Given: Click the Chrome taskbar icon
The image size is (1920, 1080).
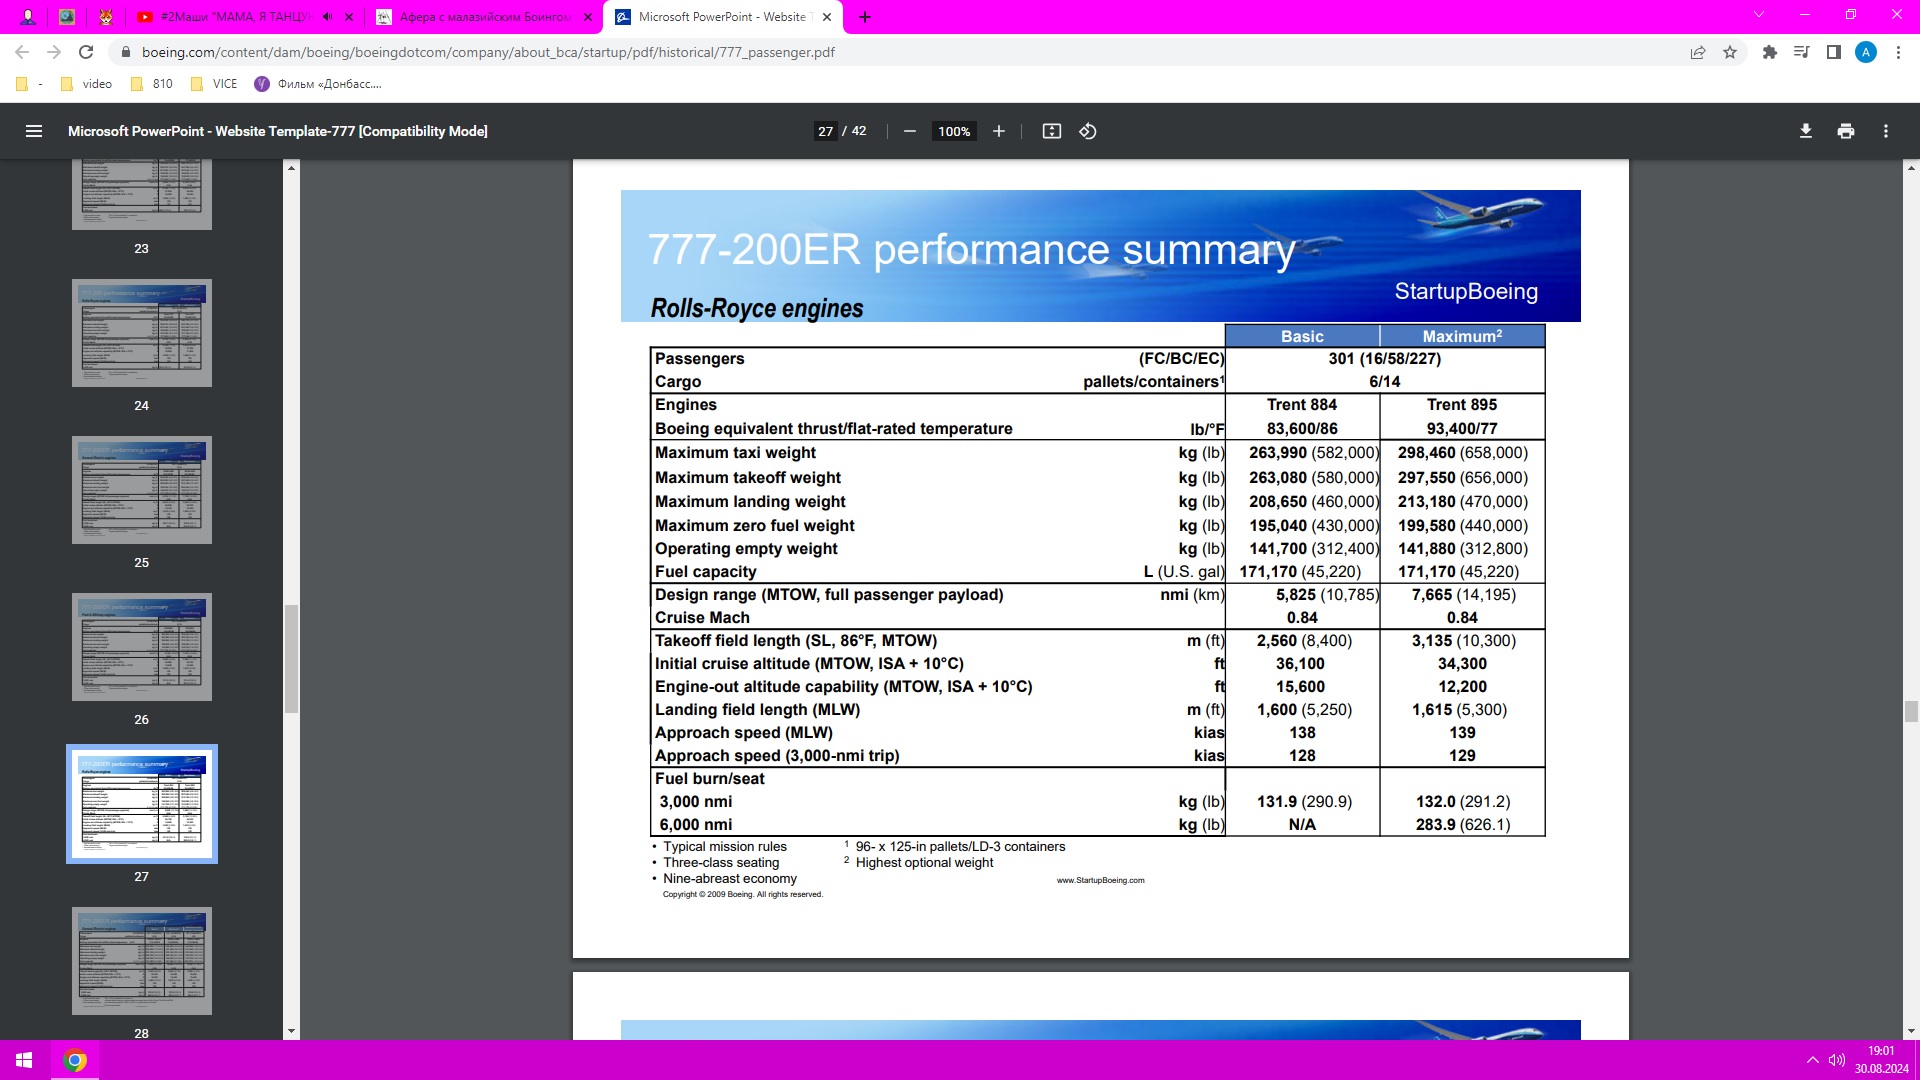Looking at the screenshot, I should tap(75, 1060).
